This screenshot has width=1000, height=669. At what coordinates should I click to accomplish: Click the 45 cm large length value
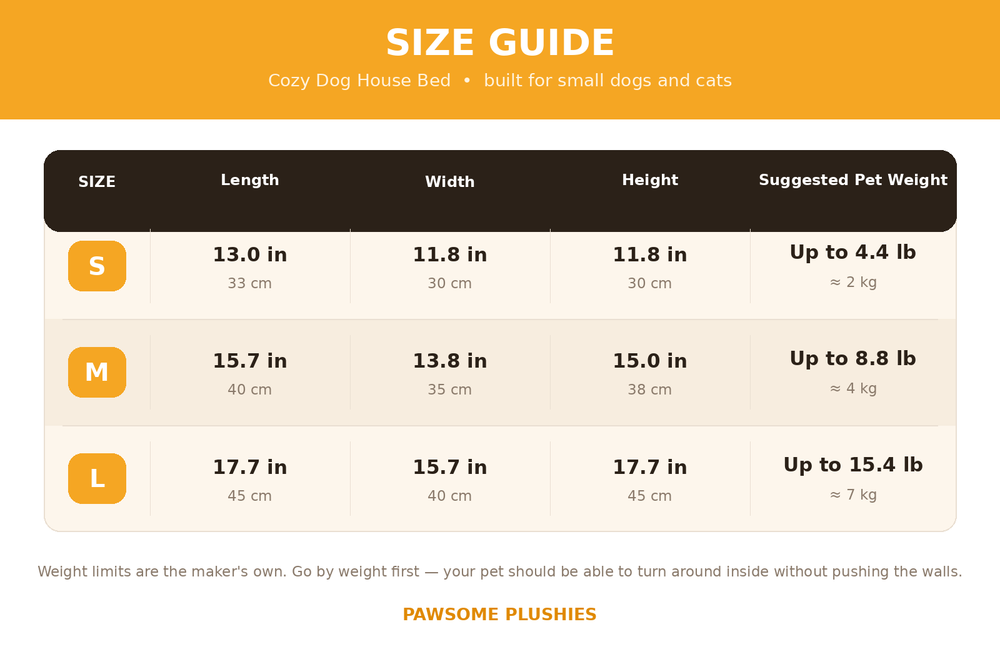point(250,496)
